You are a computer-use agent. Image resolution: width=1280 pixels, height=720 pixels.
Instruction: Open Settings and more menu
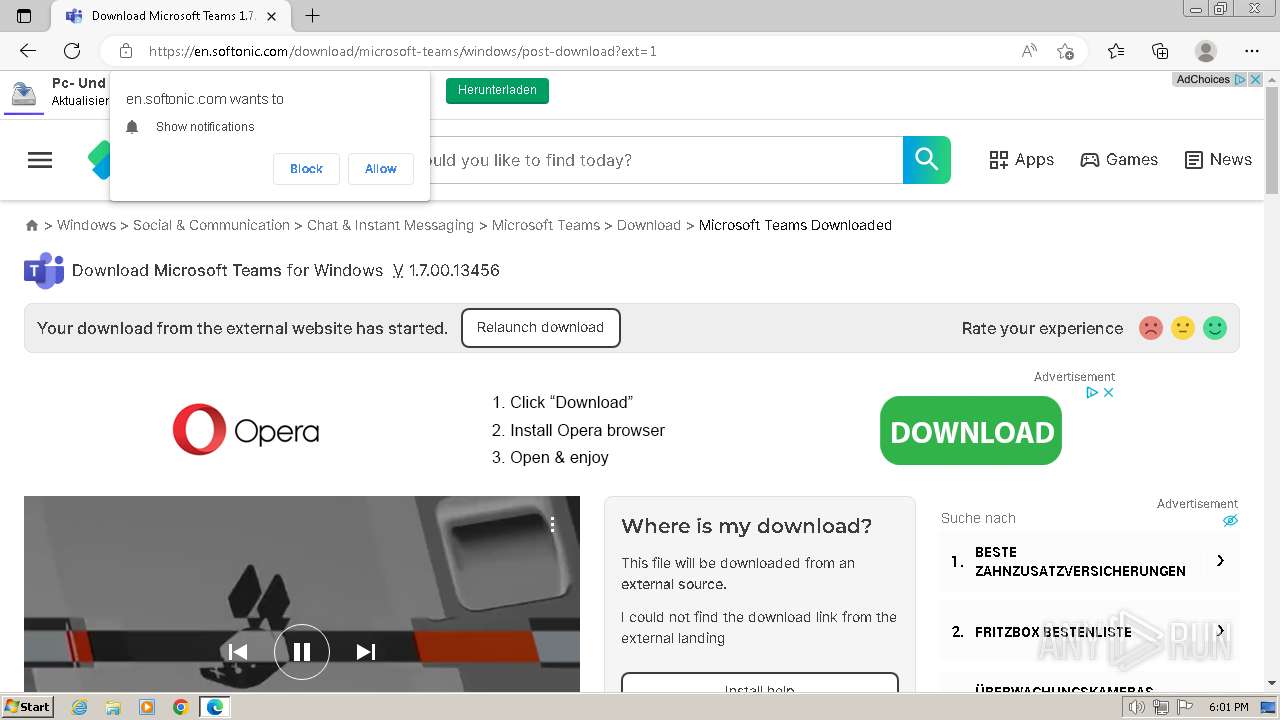1252,51
